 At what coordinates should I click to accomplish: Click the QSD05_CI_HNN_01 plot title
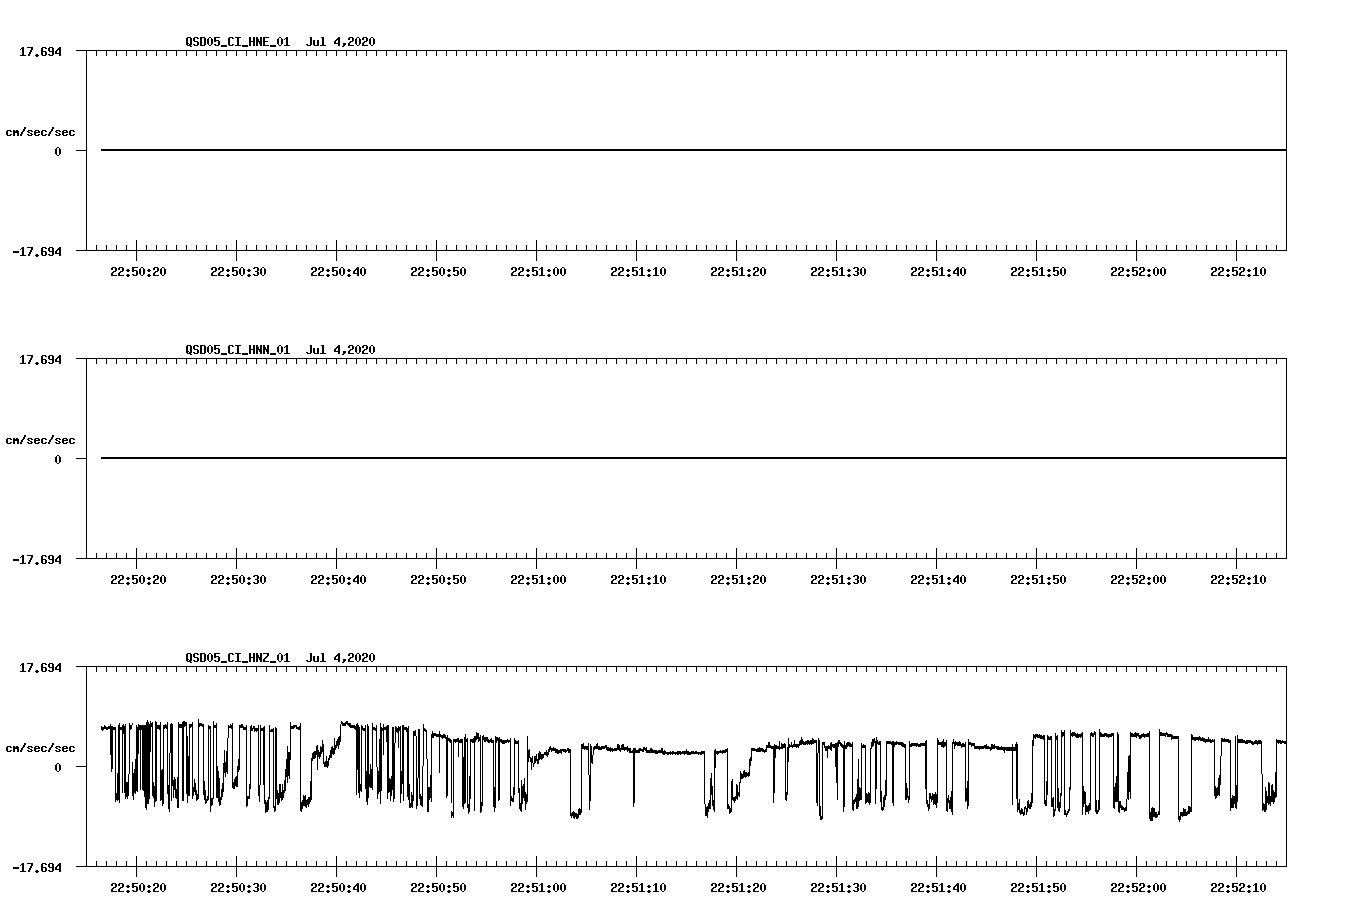pos(280,350)
